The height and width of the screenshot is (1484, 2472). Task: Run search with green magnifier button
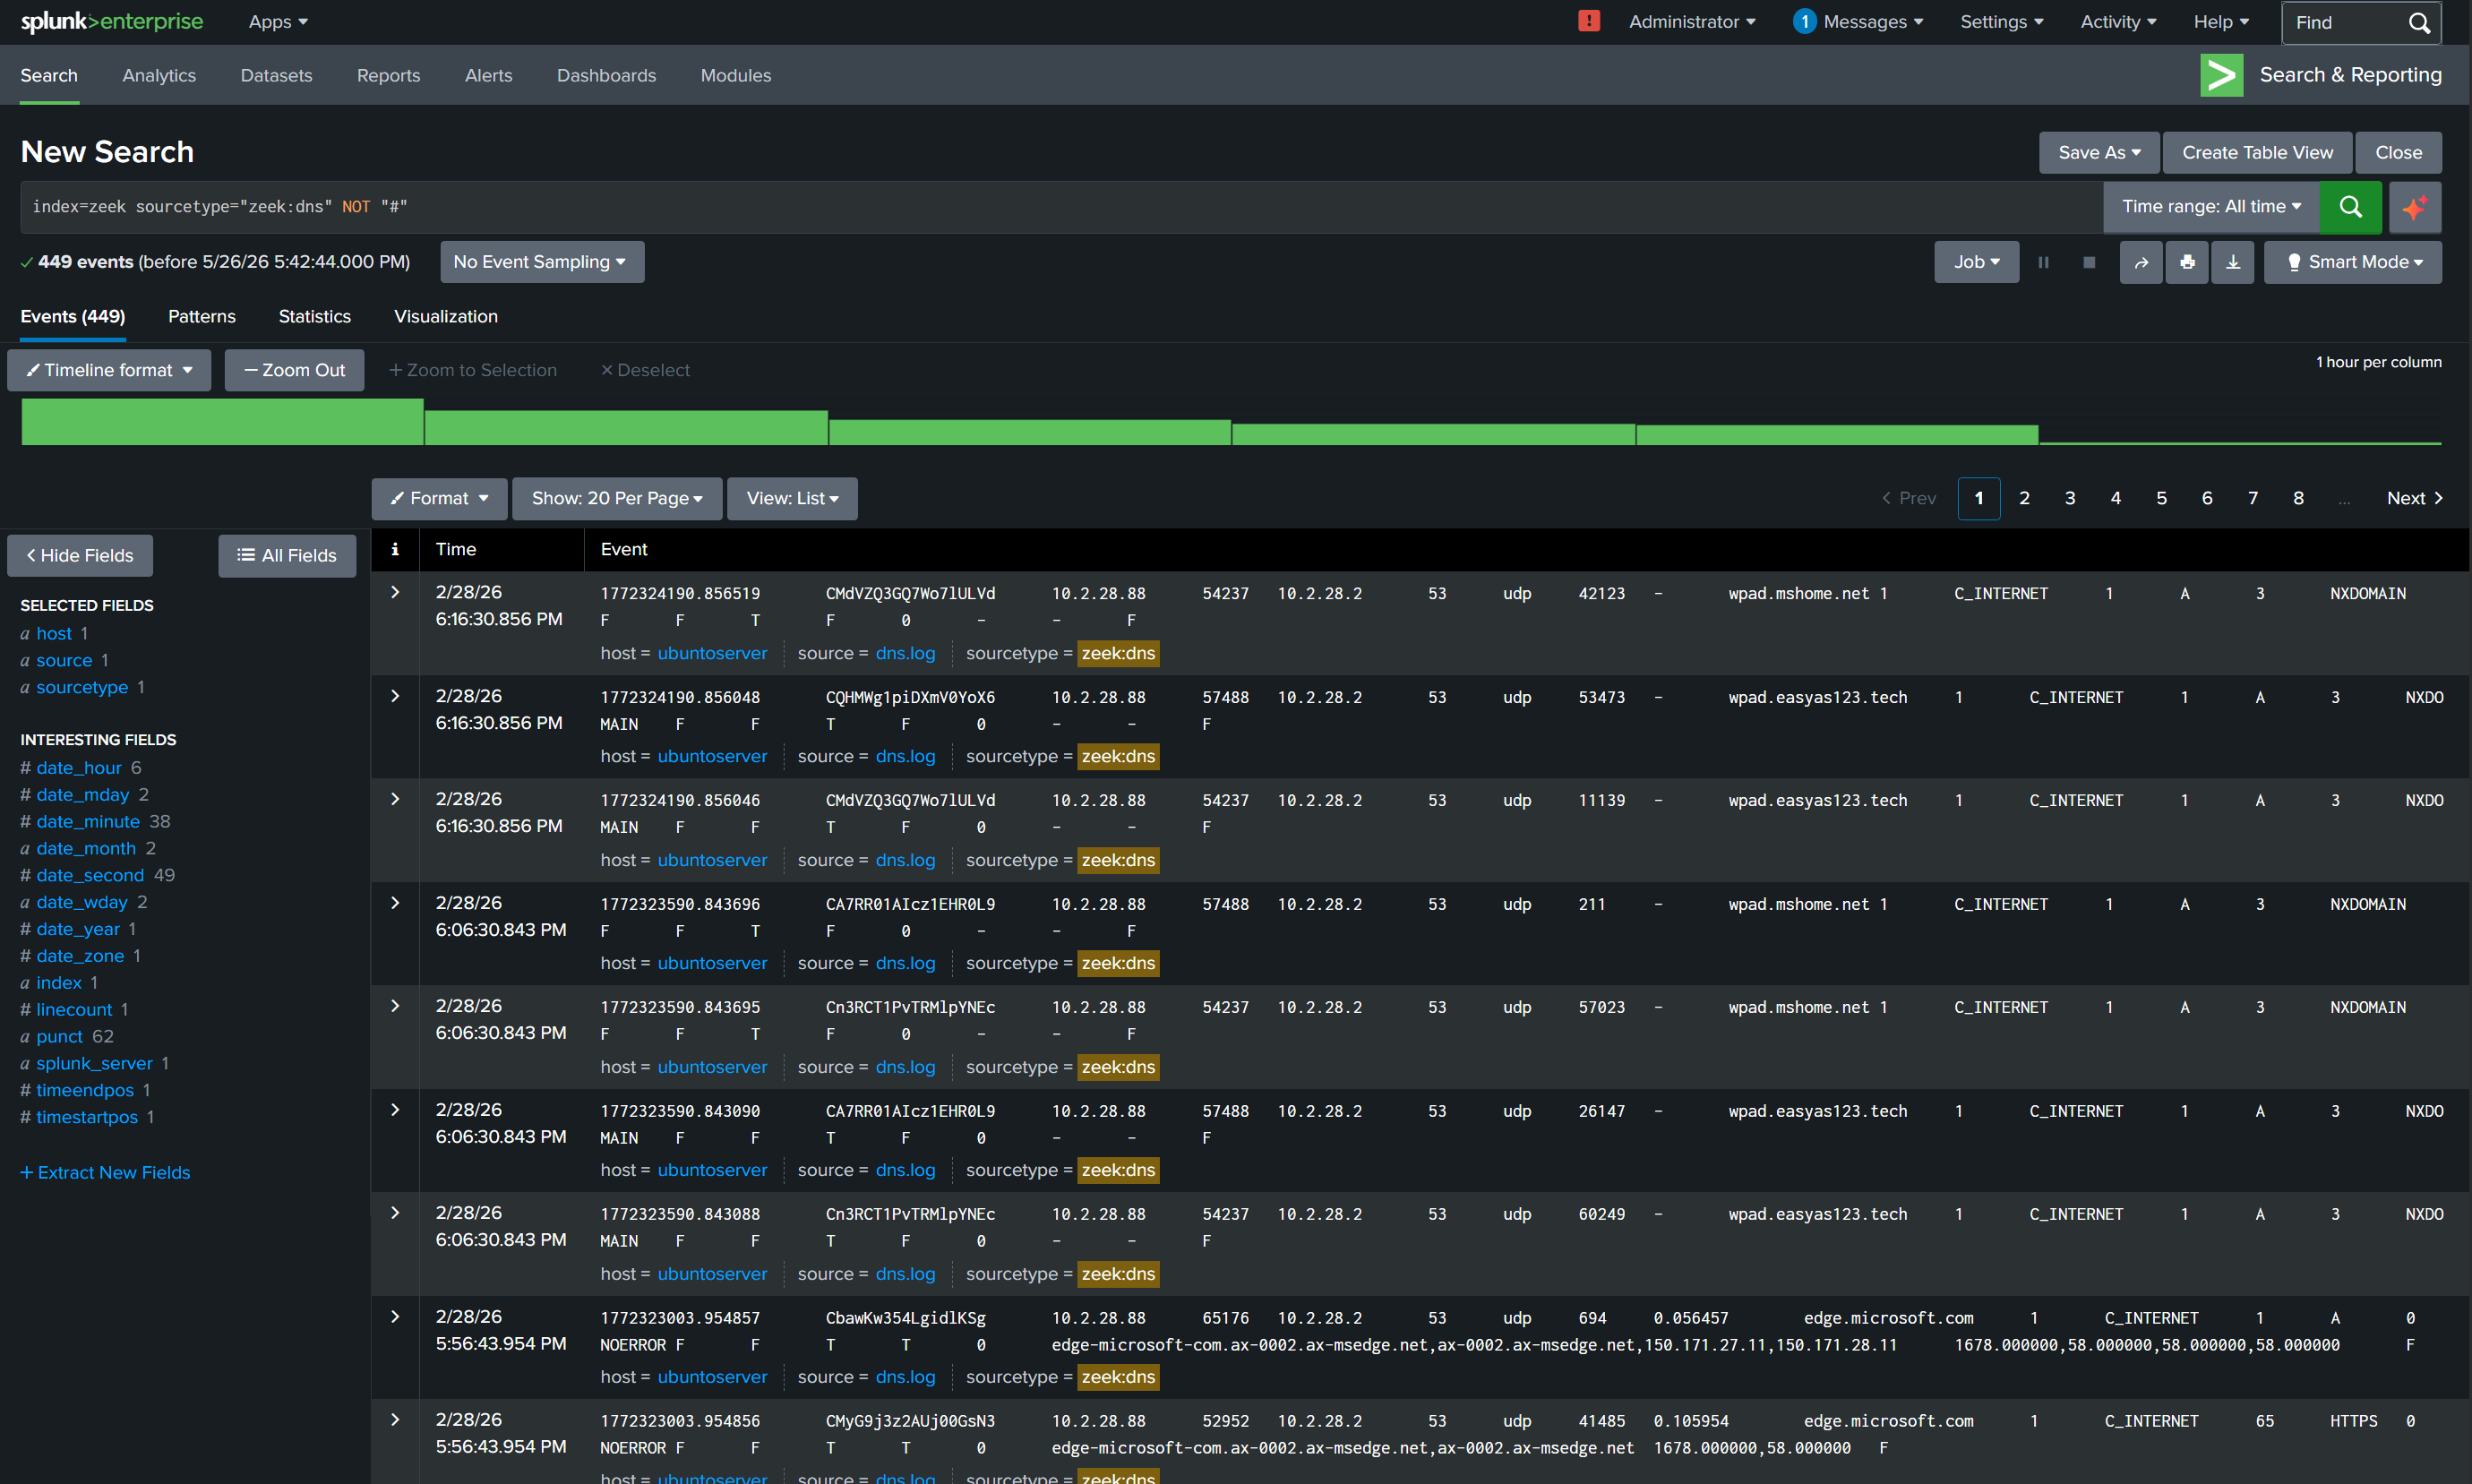pos(2350,206)
